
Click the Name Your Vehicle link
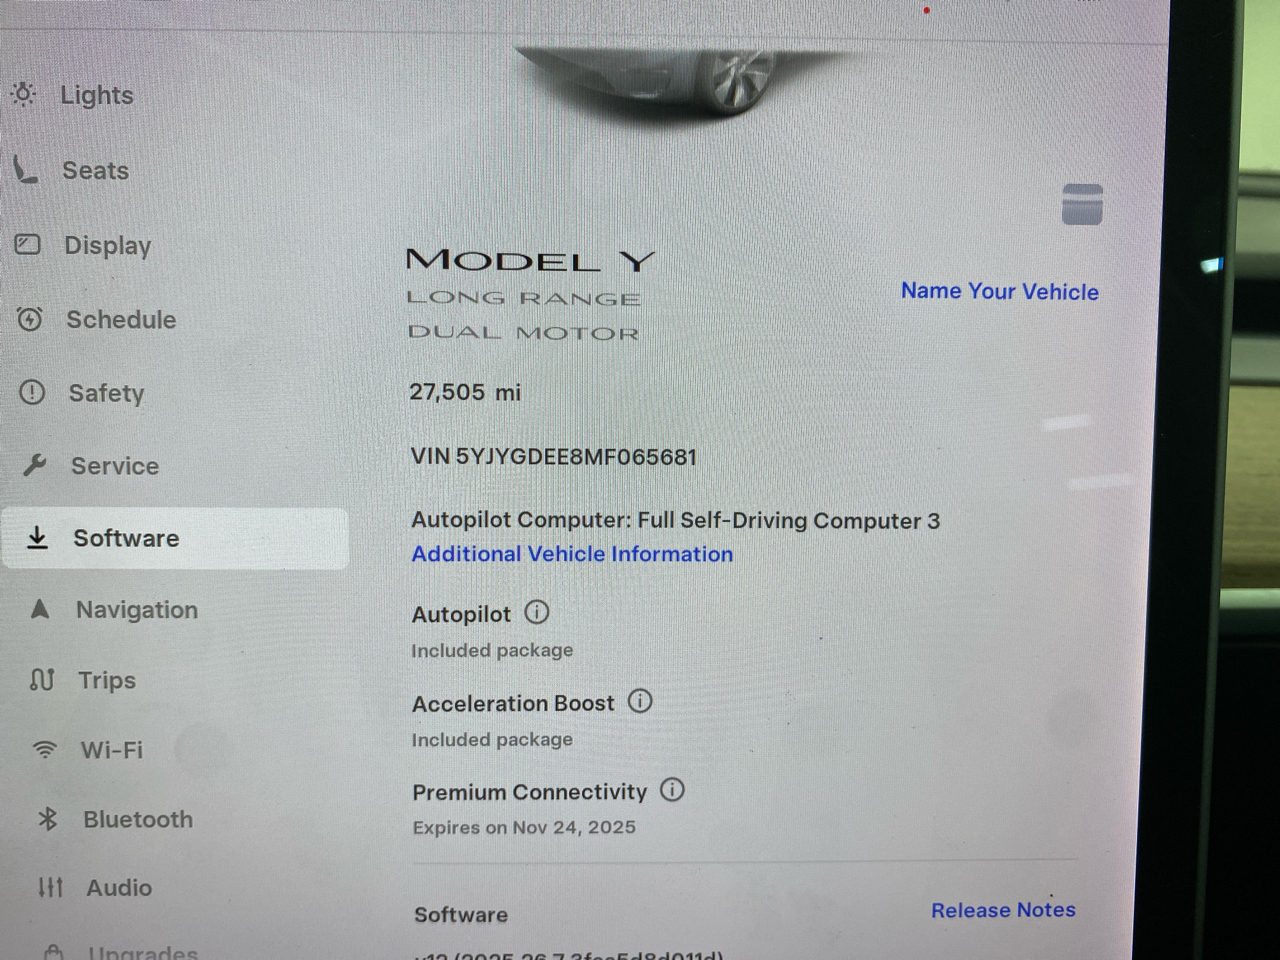coord(1000,291)
